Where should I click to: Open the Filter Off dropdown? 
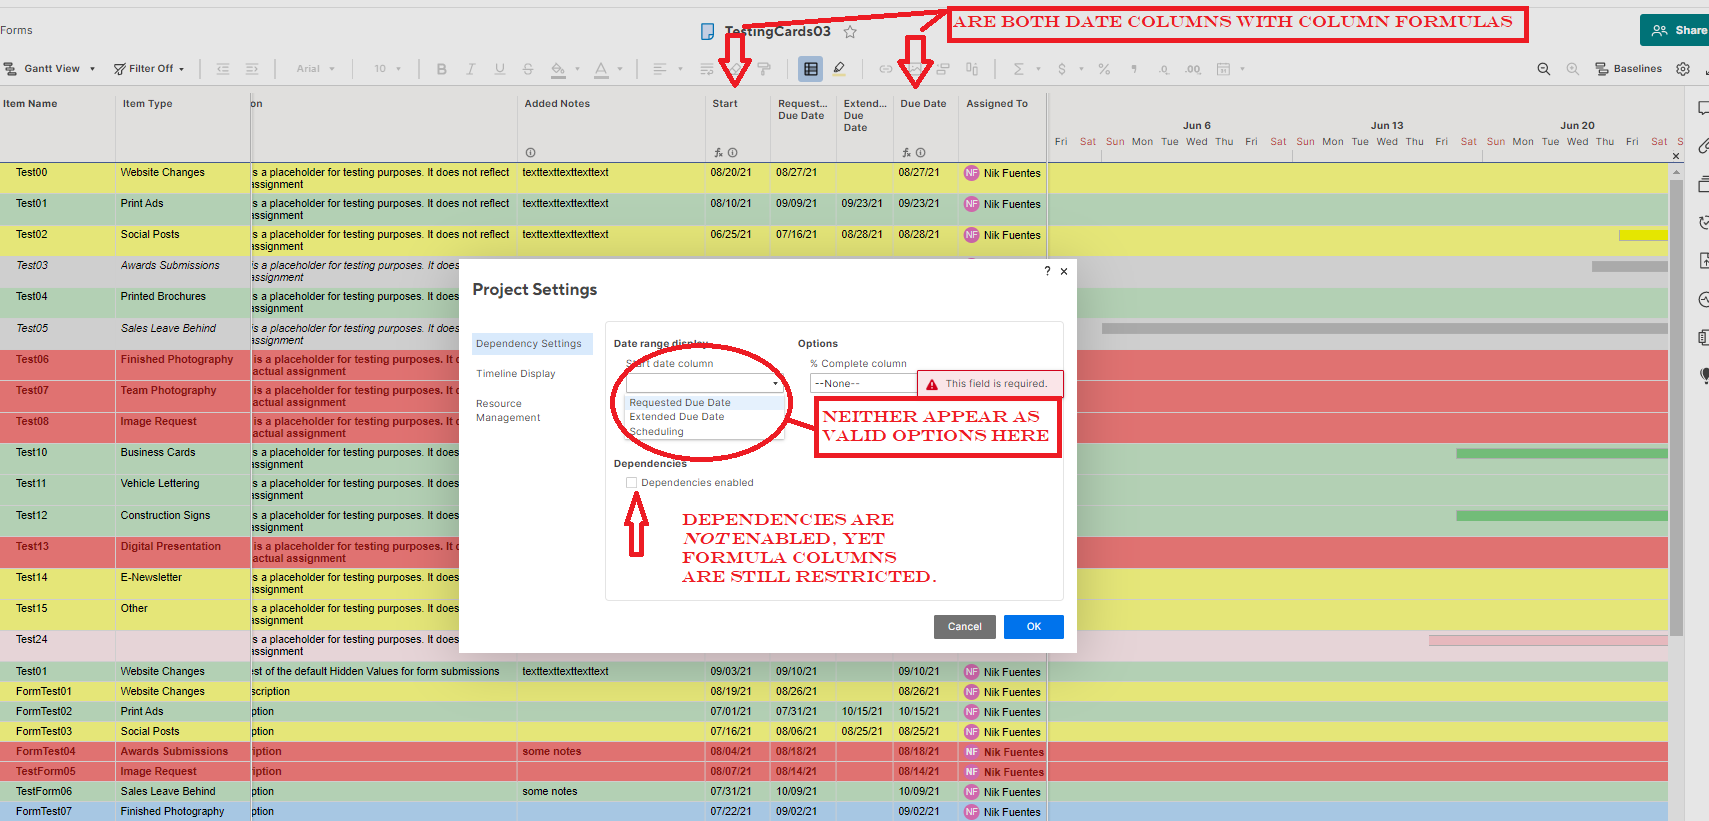149,69
